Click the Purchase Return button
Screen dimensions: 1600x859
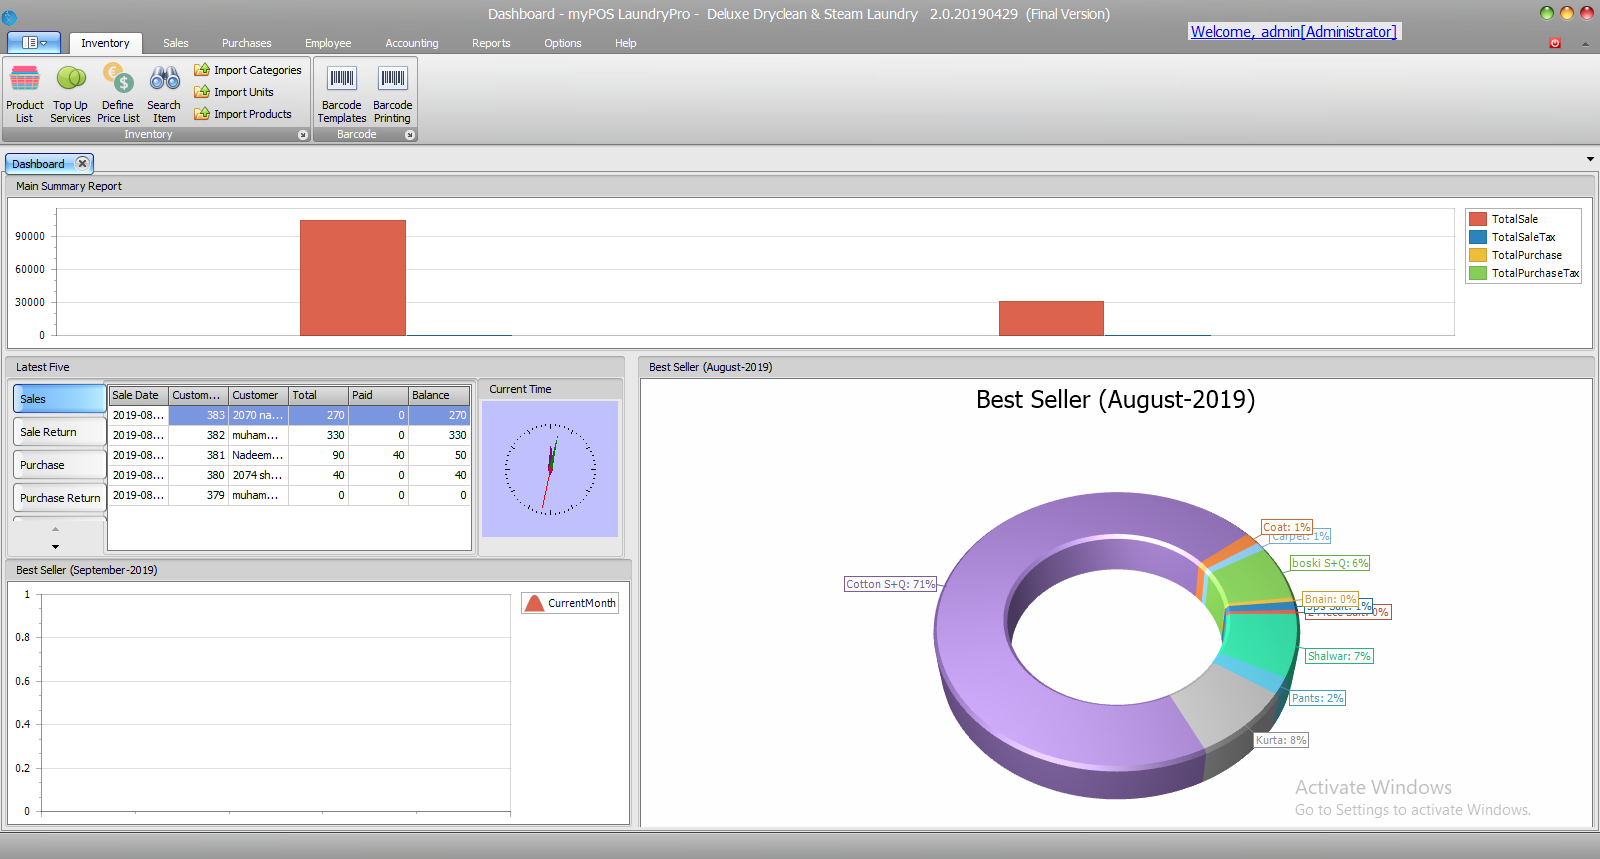[x=59, y=498]
